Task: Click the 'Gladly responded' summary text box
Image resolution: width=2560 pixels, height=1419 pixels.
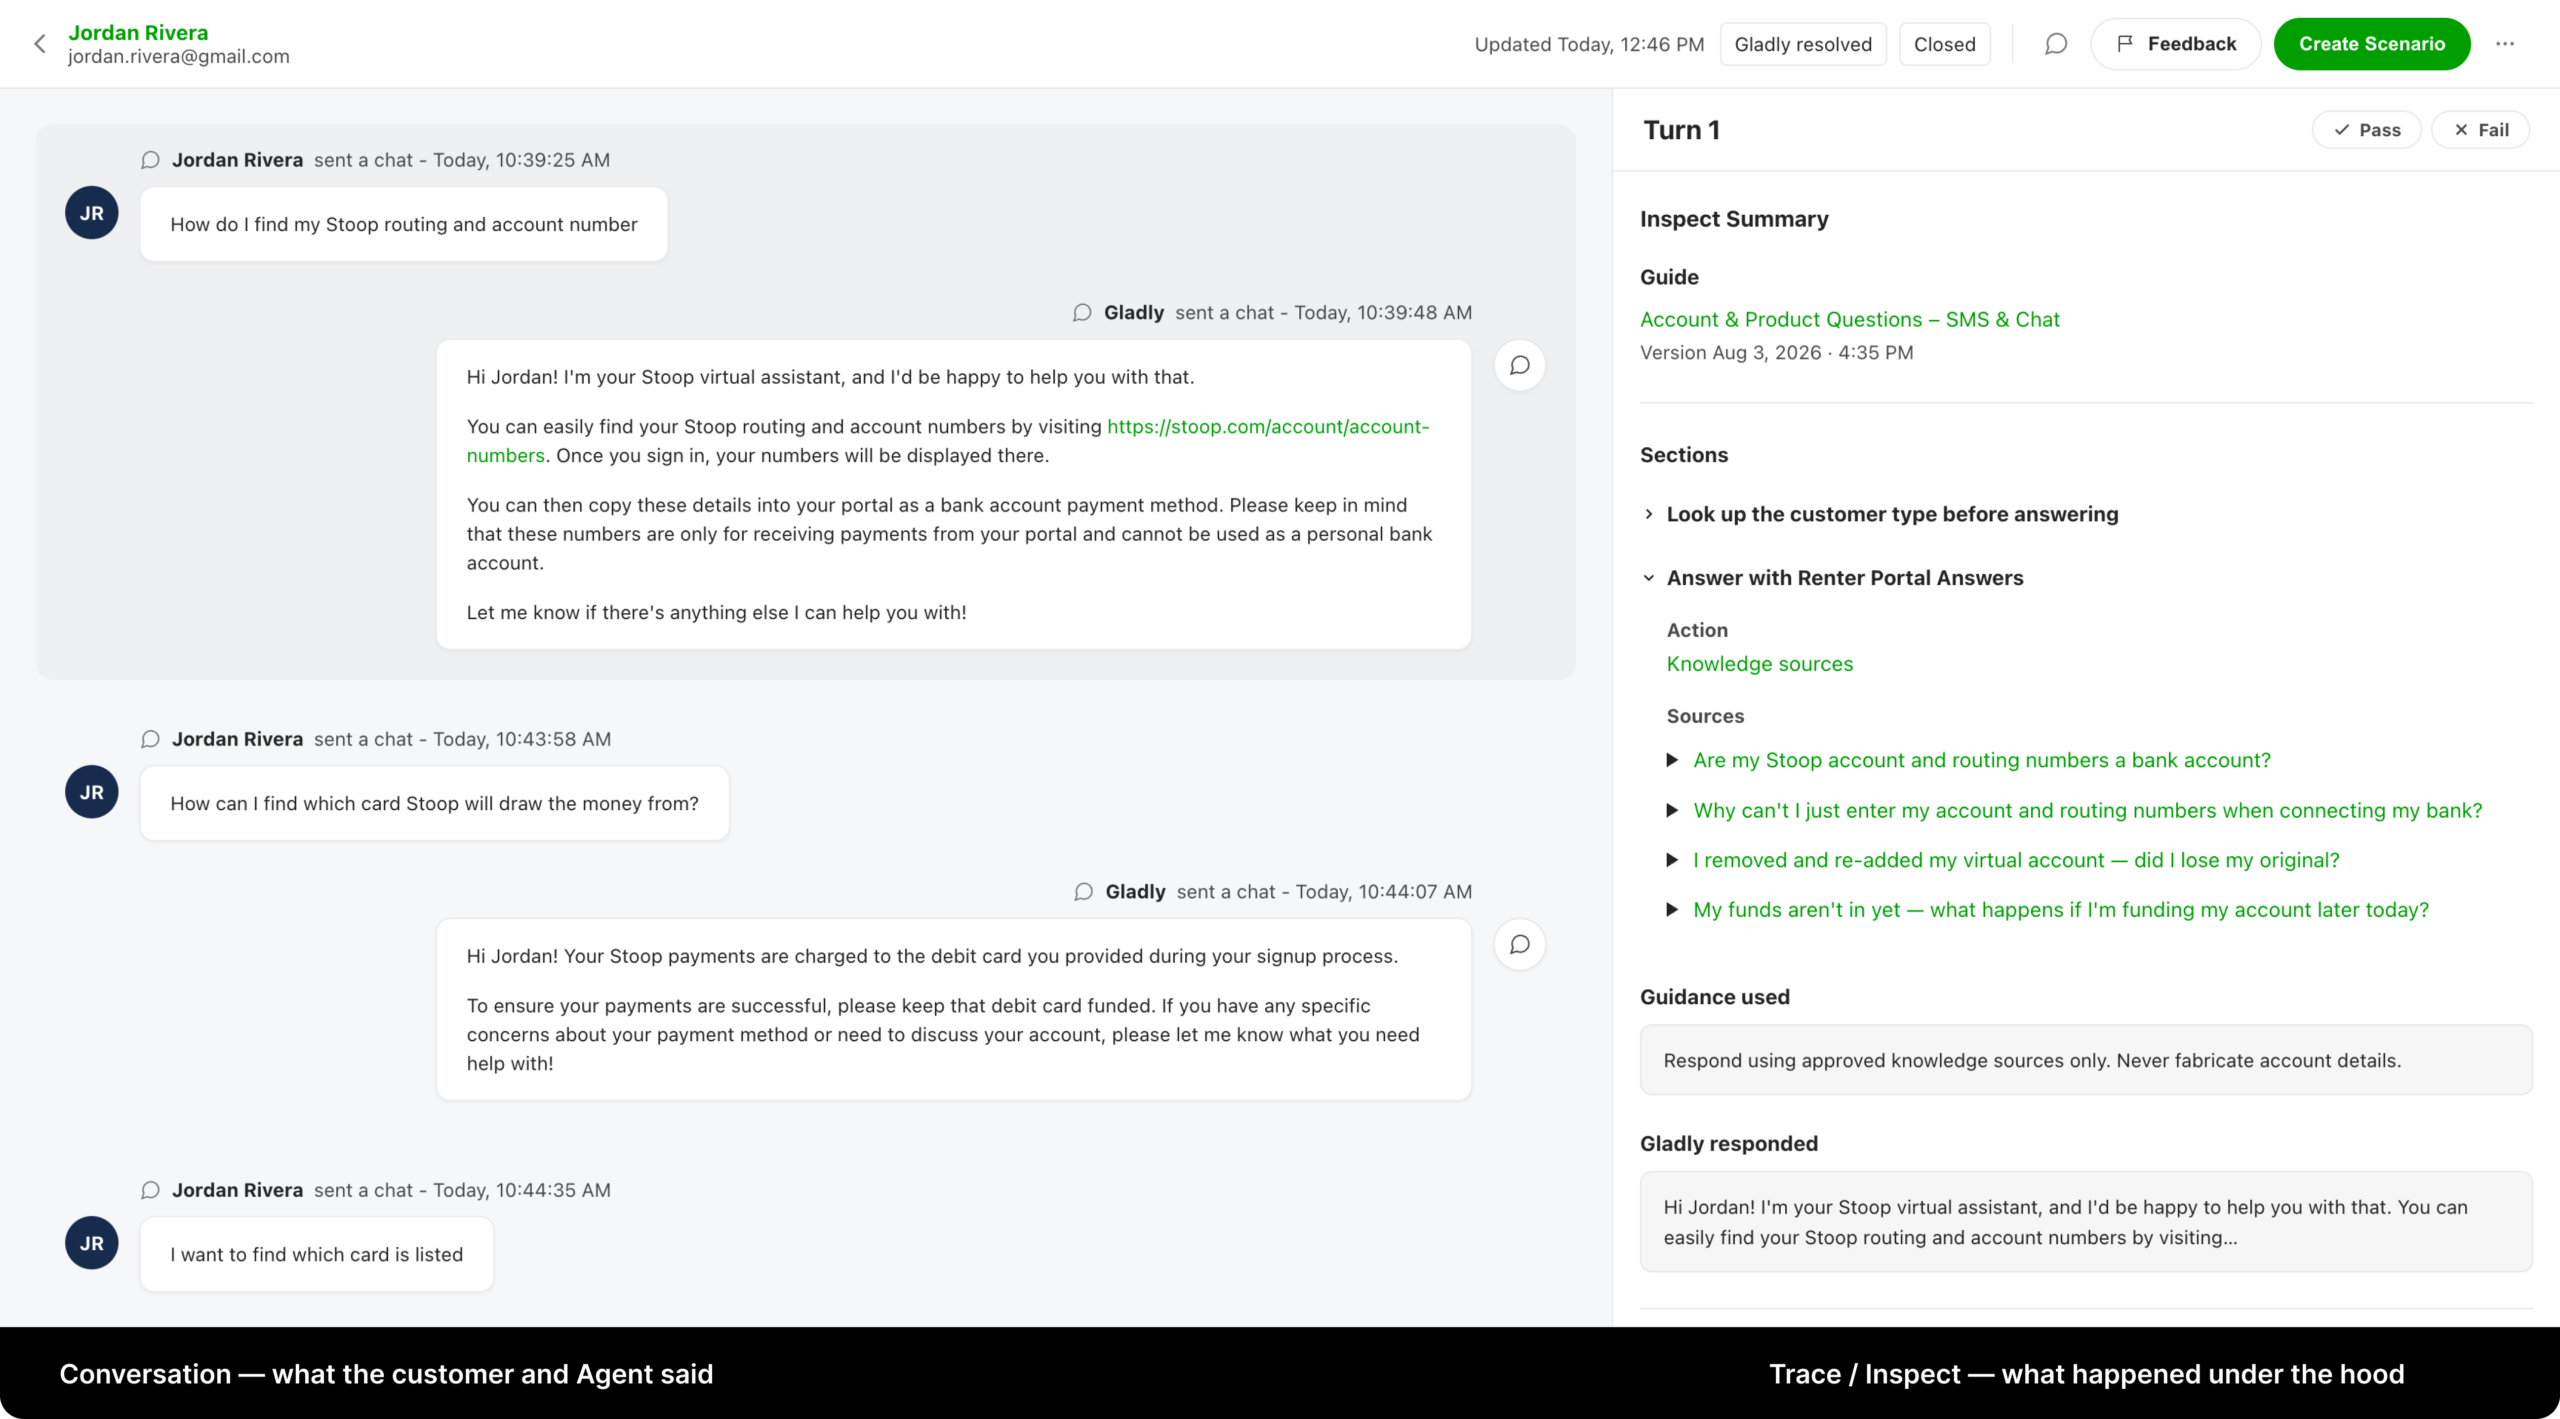Action: click(2085, 1222)
